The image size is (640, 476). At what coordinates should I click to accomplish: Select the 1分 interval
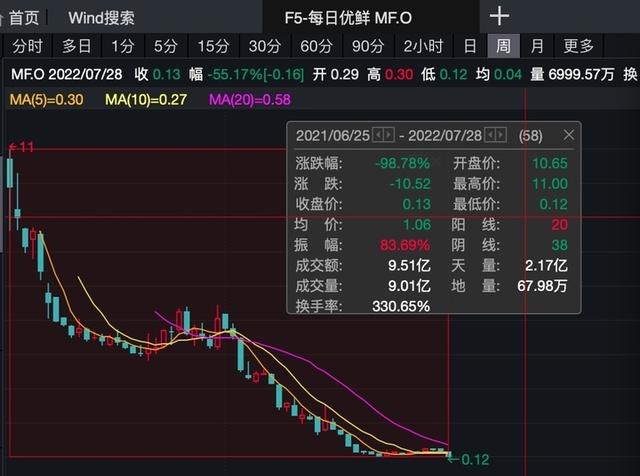click(122, 46)
